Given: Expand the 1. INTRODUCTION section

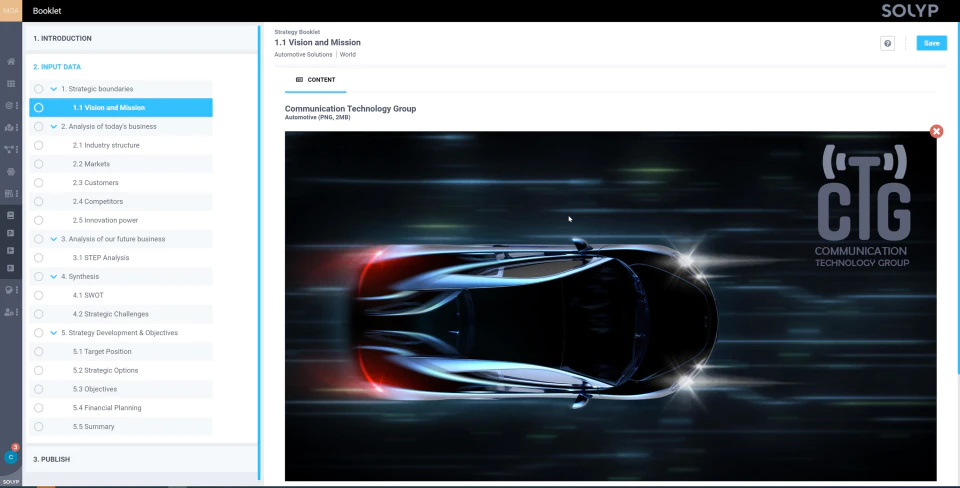Looking at the screenshot, I should pos(141,38).
